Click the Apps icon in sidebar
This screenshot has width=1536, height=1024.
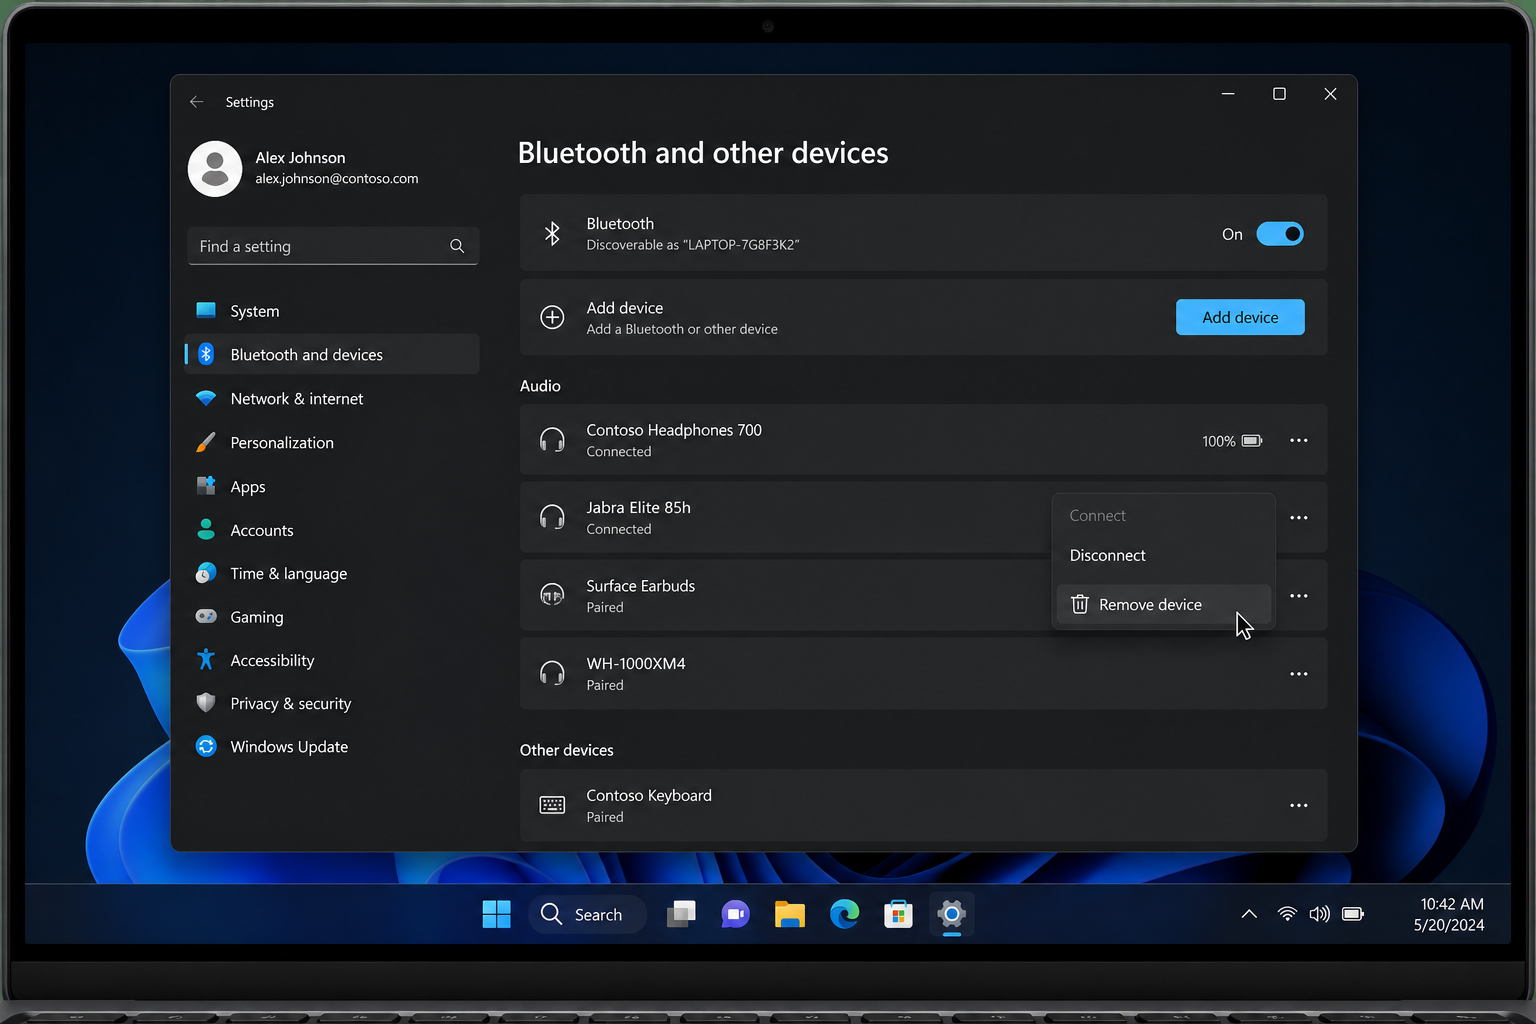tap(206, 486)
